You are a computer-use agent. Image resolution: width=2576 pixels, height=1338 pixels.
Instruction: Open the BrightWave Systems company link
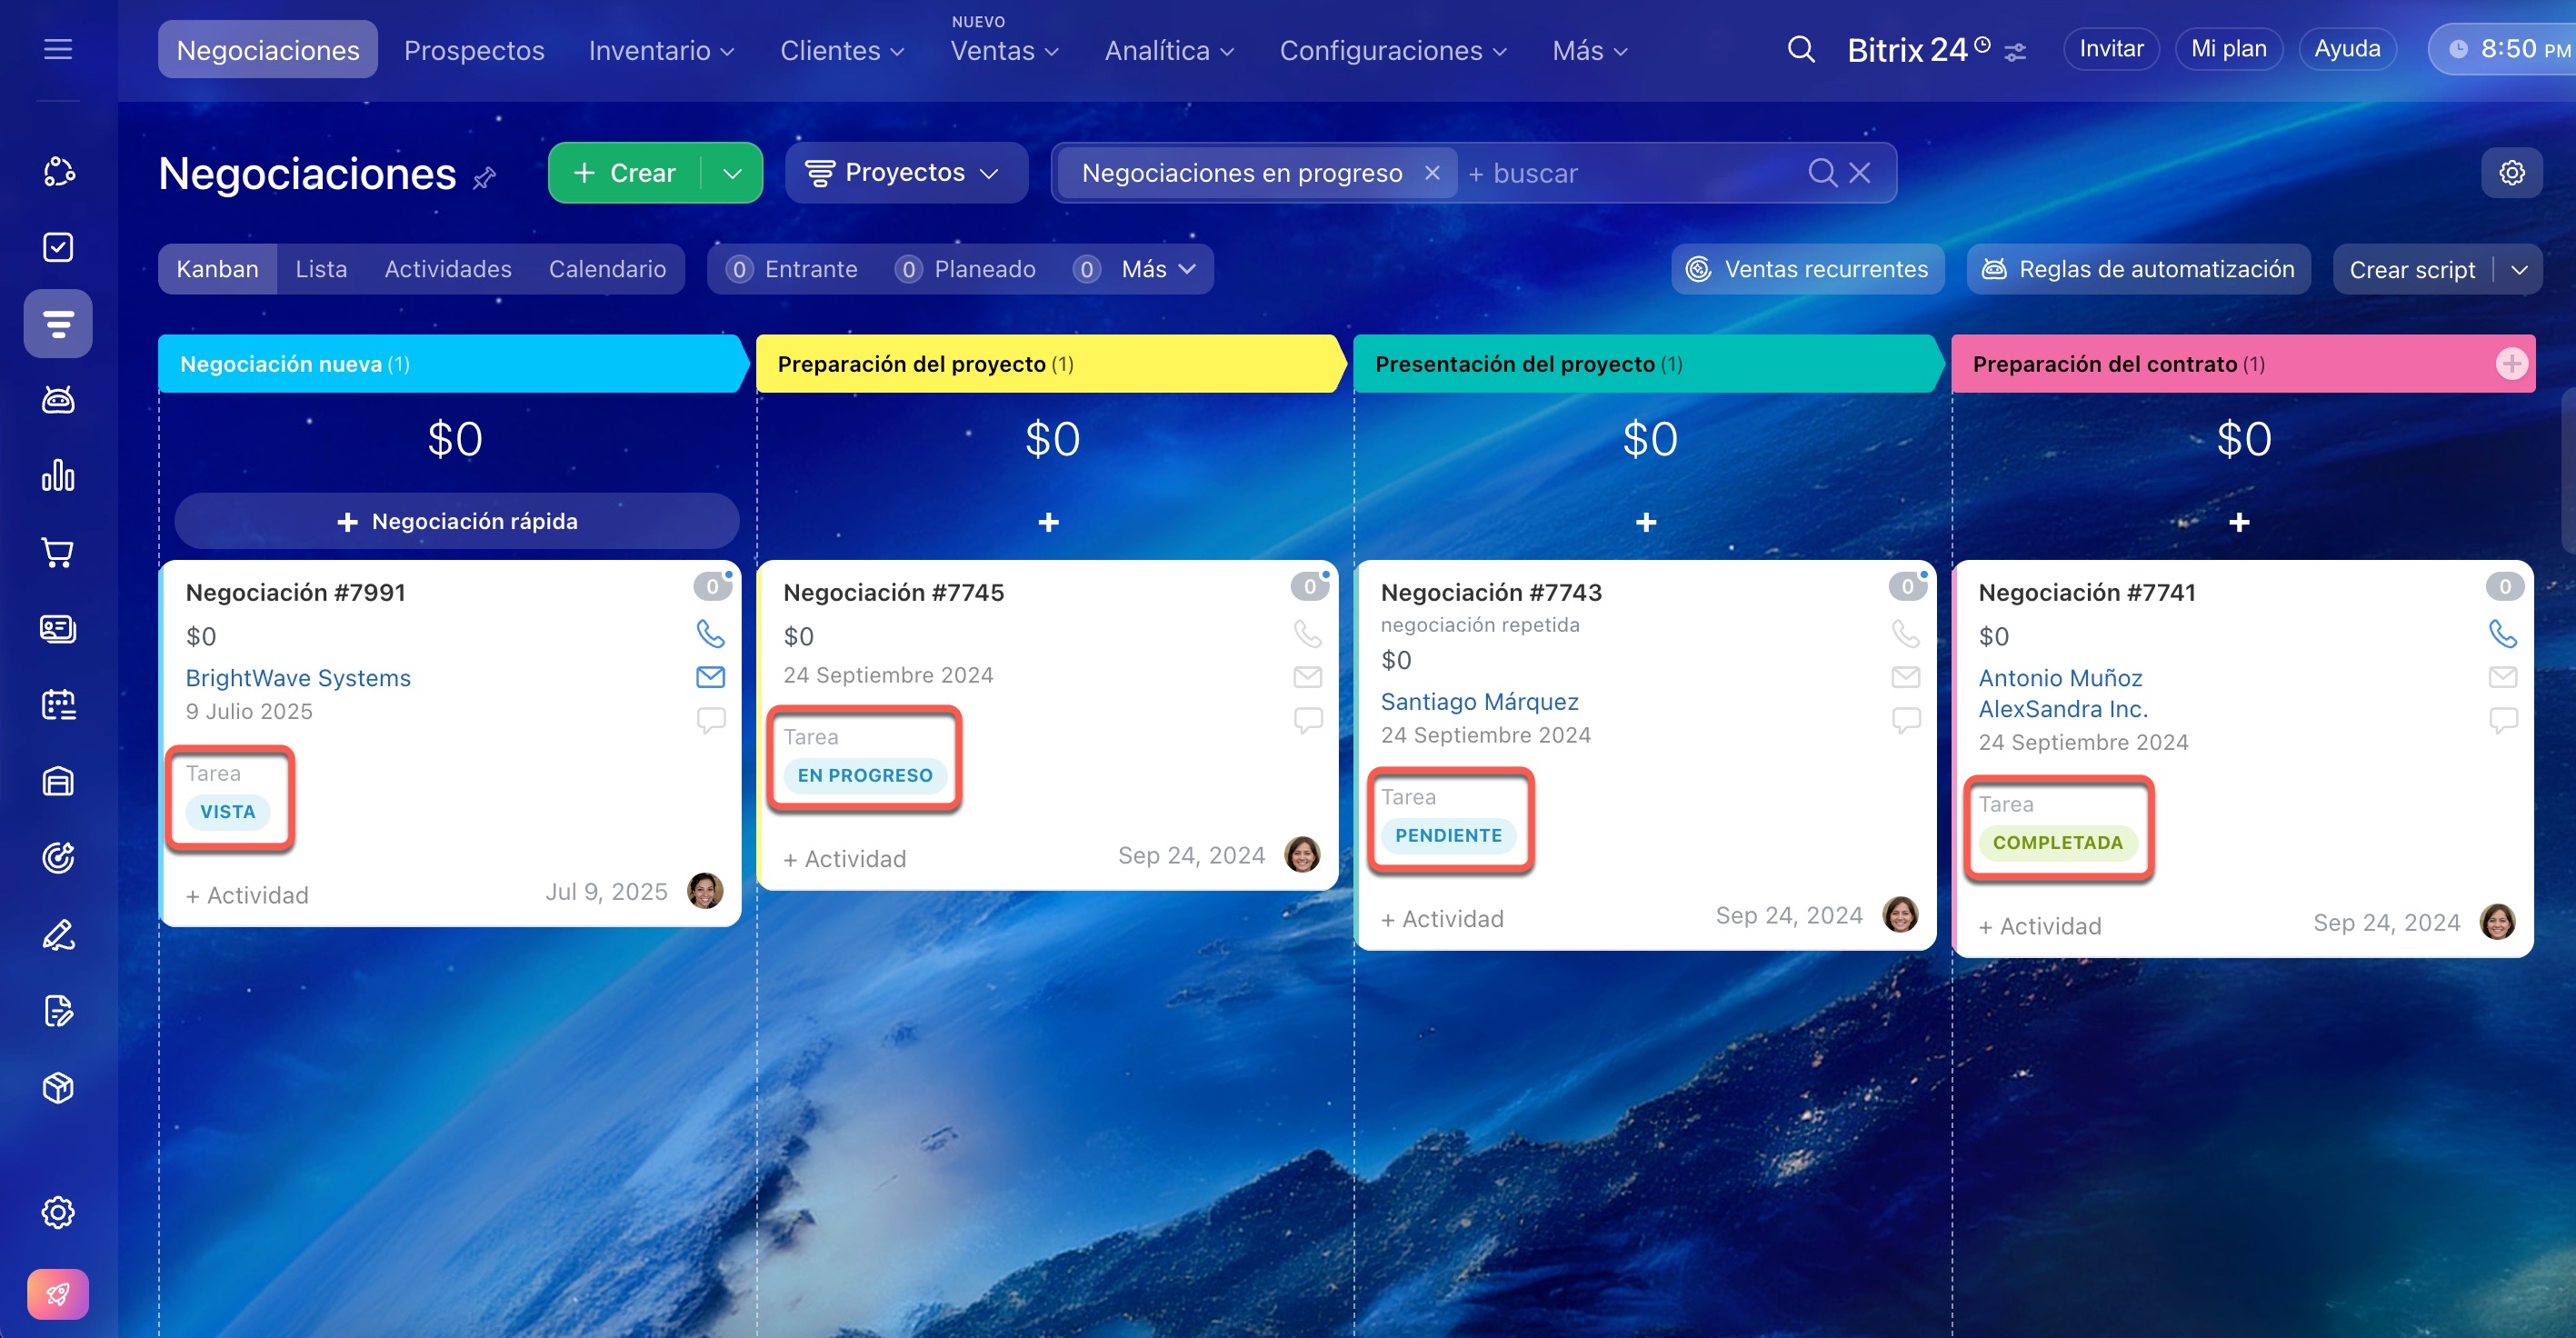tap(298, 678)
